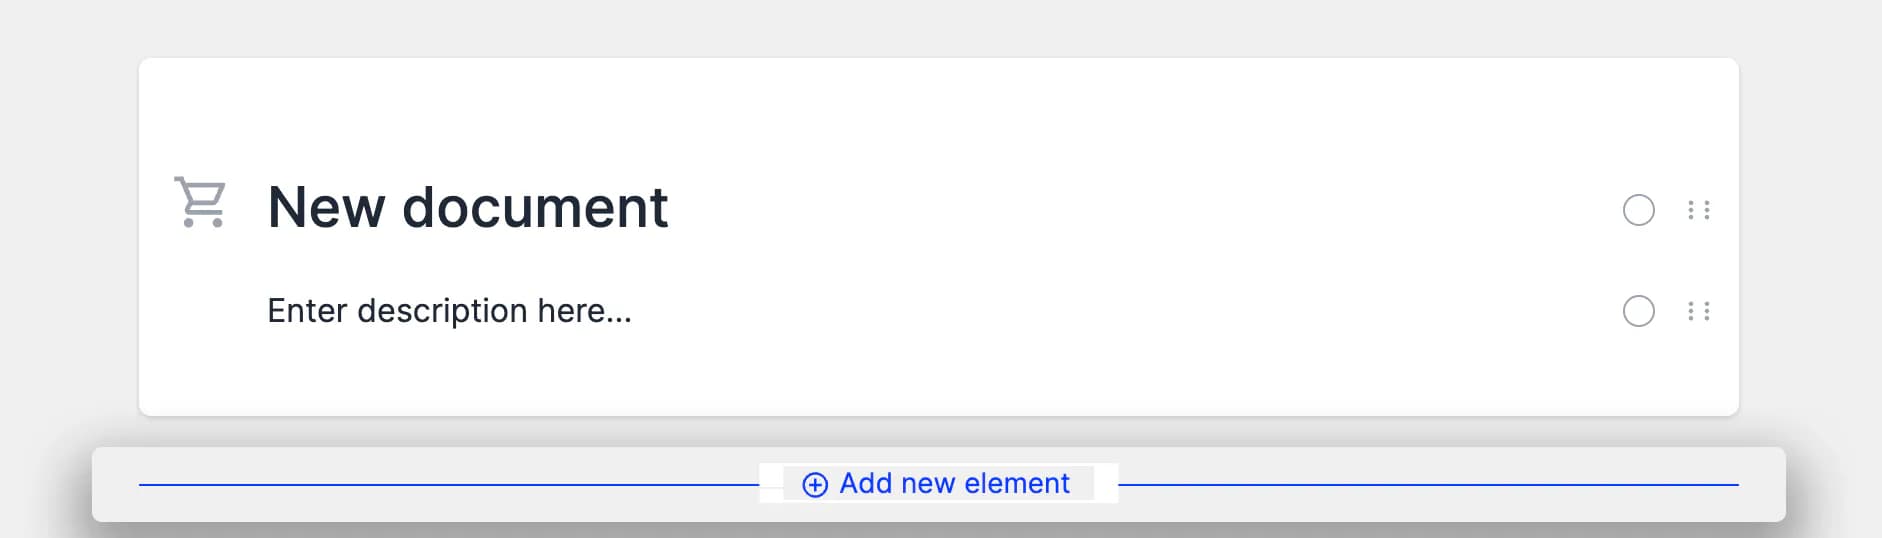This screenshot has width=1882, height=538.
Task: Click the blue divider line right of Add new element
Action: (1428, 485)
